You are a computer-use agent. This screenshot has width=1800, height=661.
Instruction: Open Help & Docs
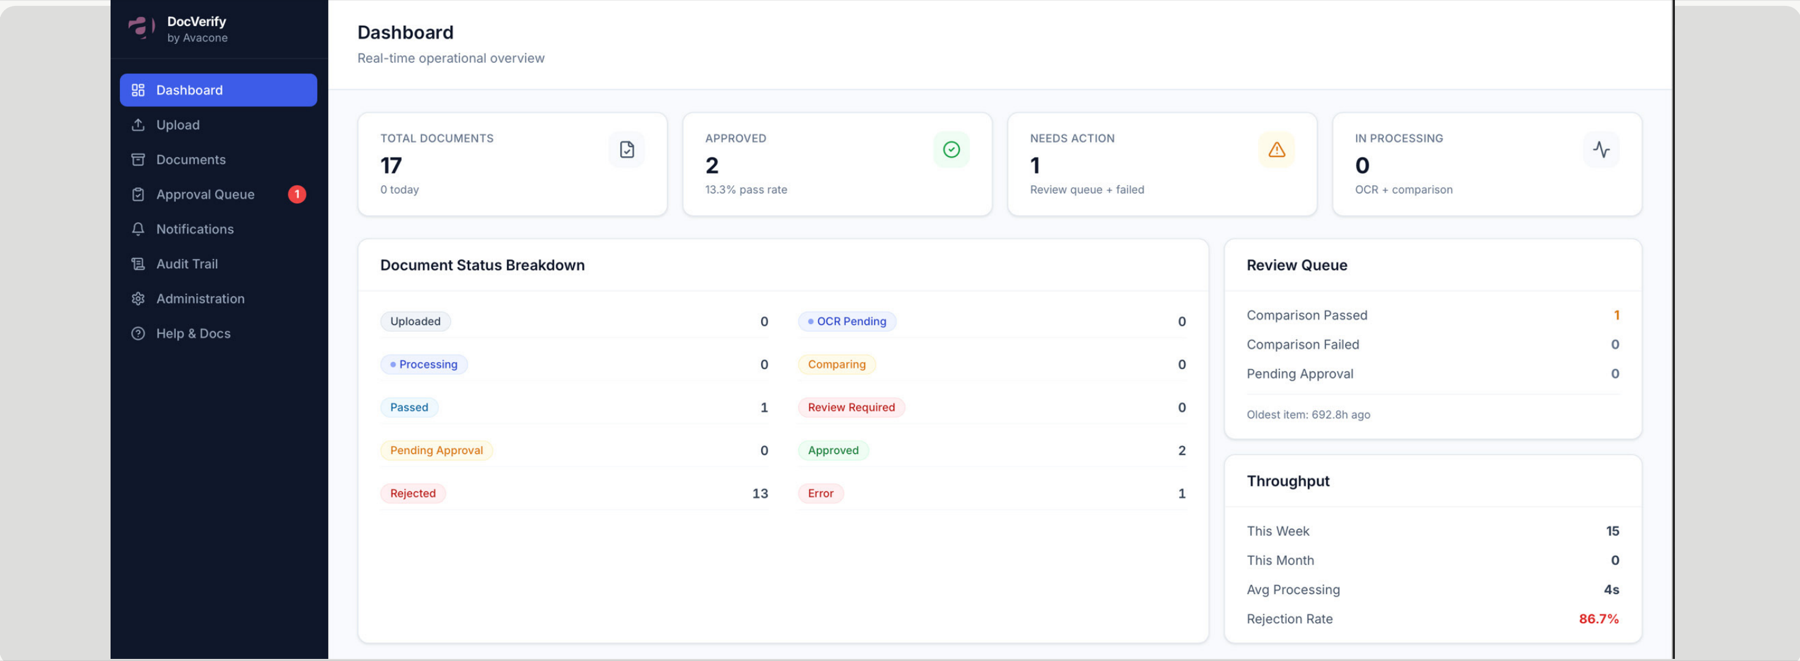click(x=218, y=334)
